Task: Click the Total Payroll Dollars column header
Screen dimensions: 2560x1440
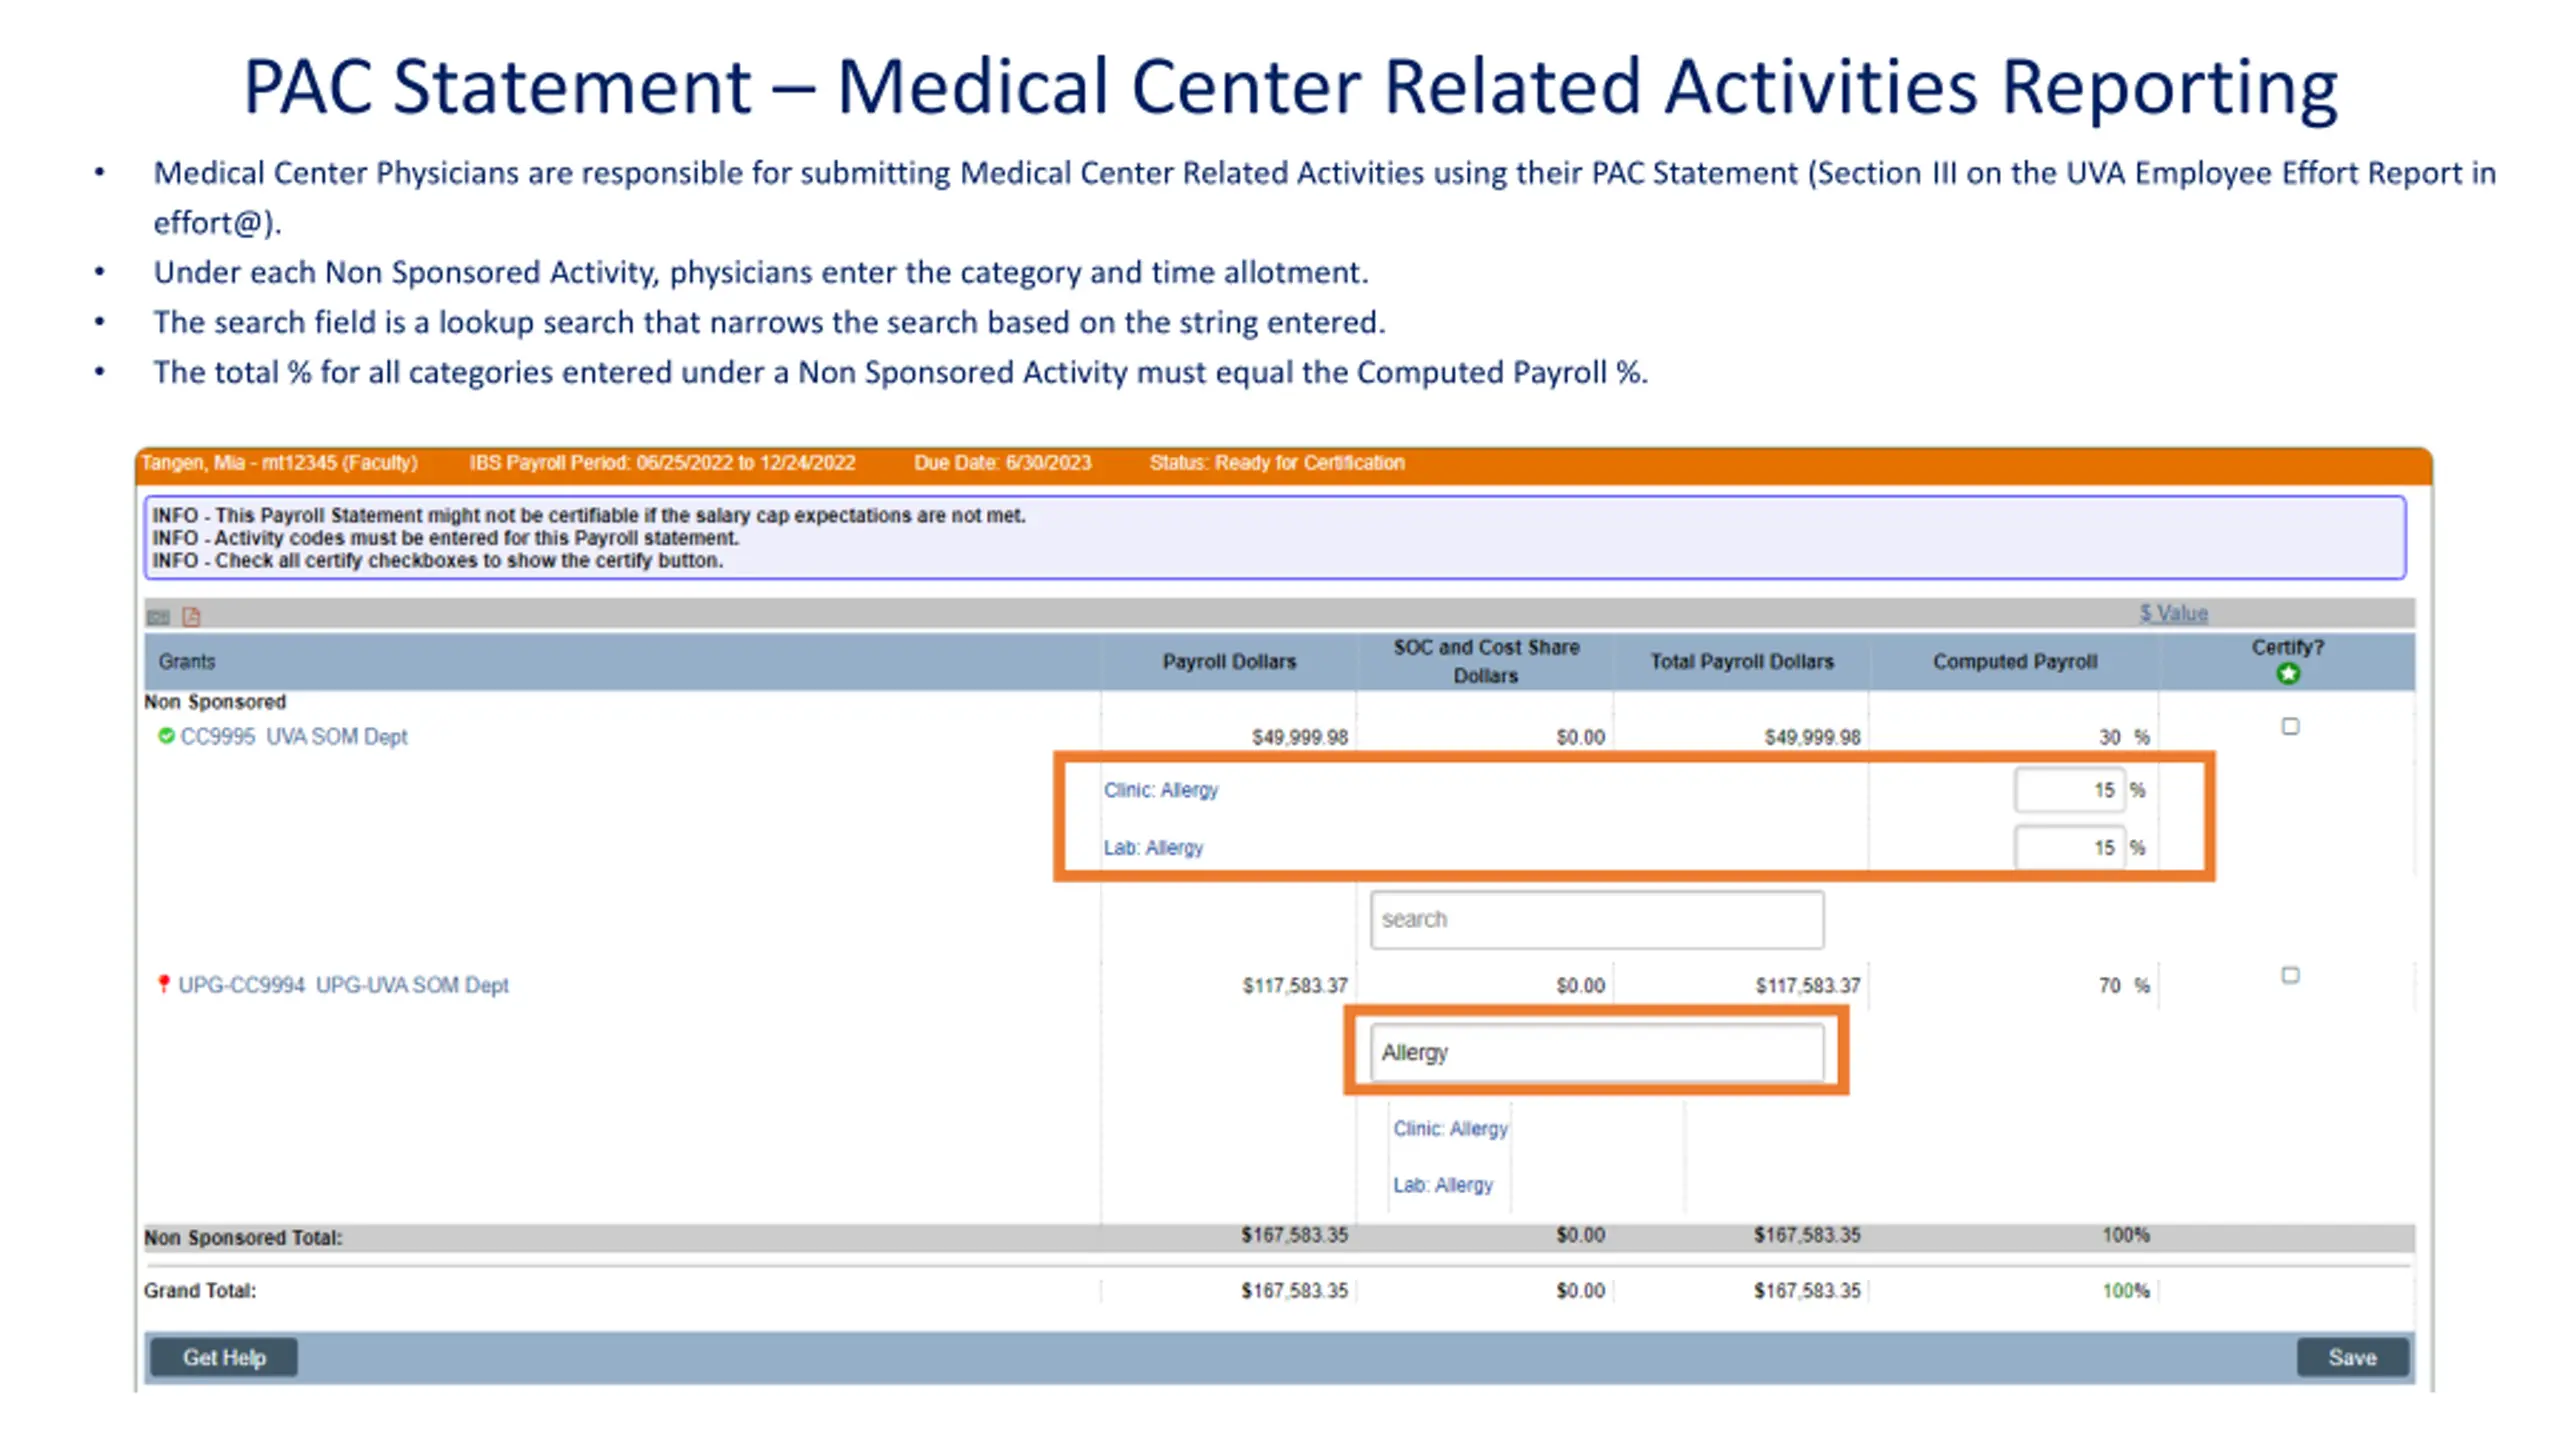Action: [x=1742, y=661]
